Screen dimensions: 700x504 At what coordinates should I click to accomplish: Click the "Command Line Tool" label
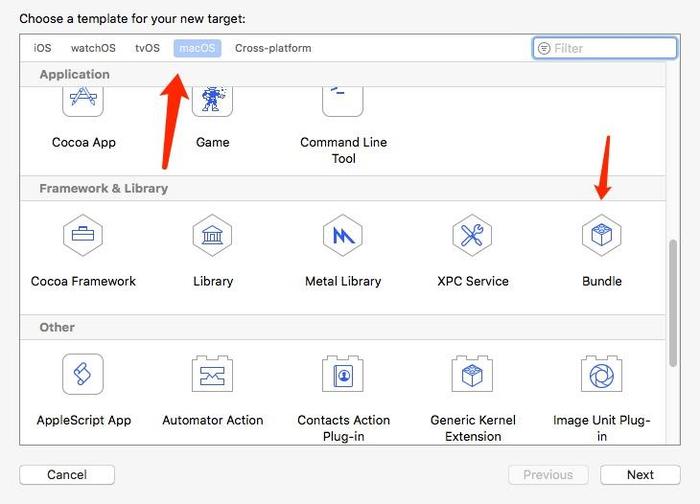point(343,150)
